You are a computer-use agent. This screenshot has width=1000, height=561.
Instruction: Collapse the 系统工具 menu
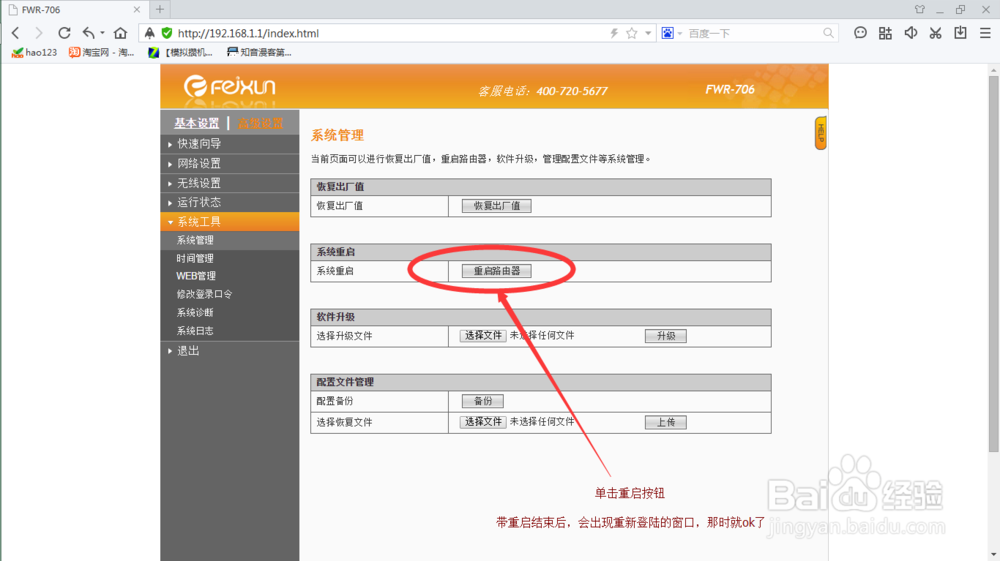click(230, 221)
